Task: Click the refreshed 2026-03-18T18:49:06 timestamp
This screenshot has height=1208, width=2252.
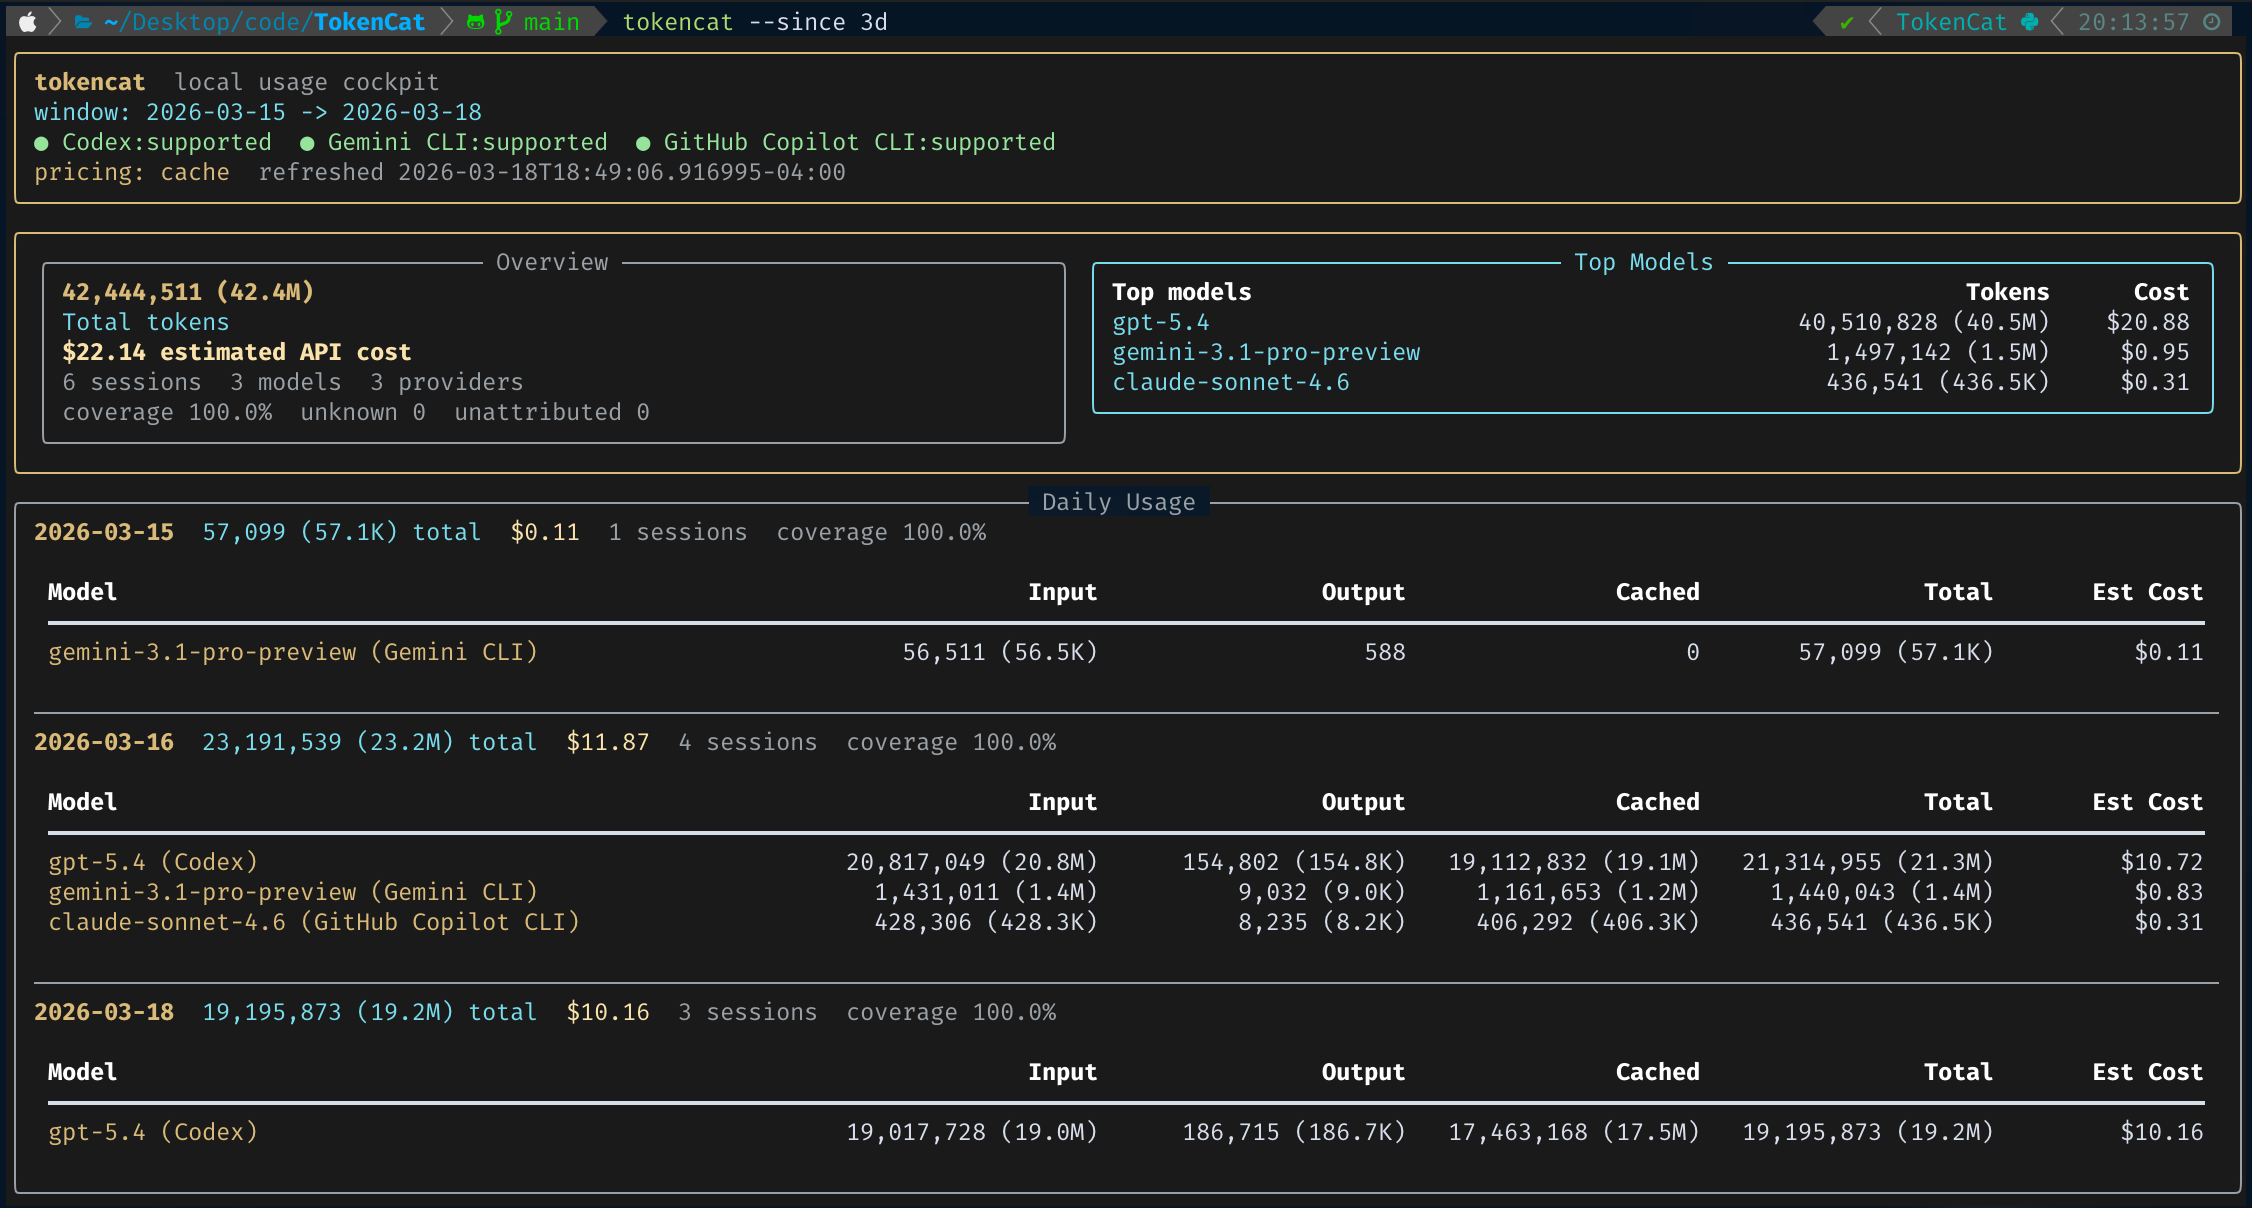Action: (x=552, y=172)
